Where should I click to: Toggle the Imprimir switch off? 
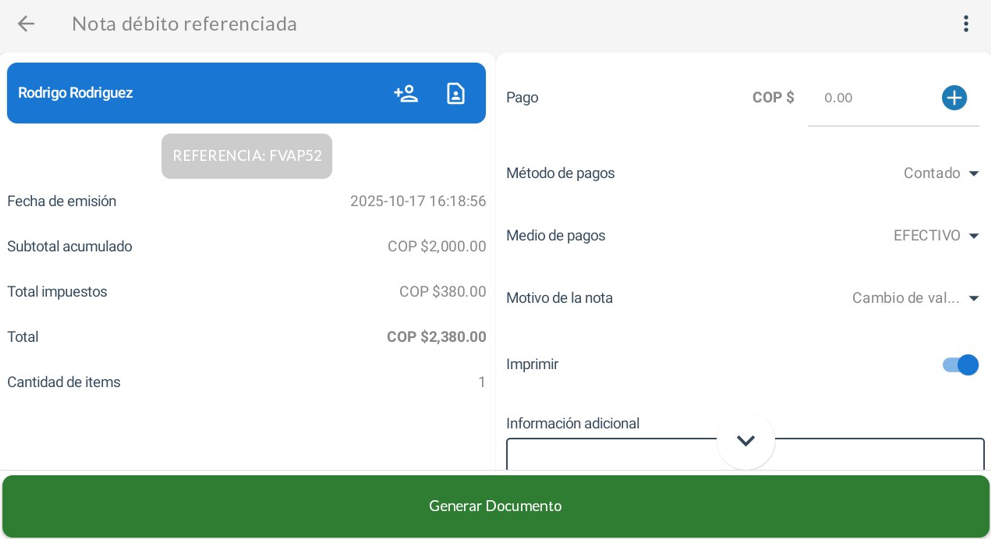[x=960, y=365]
